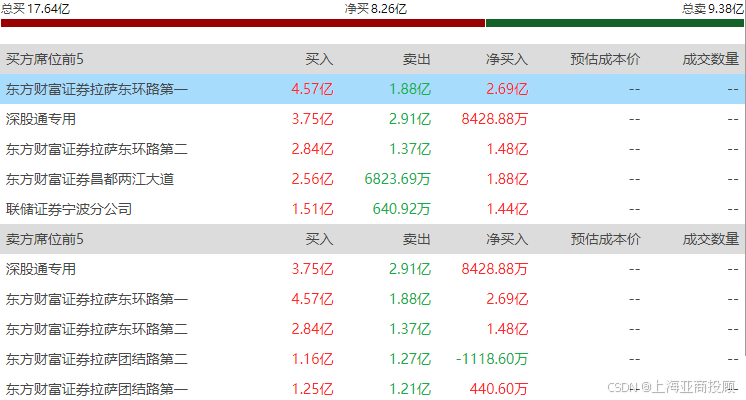The width and height of the screenshot is (746, 400).
Task: Click 2.69亿 net buy in highlighted buyer row
Action: point(507,89)
